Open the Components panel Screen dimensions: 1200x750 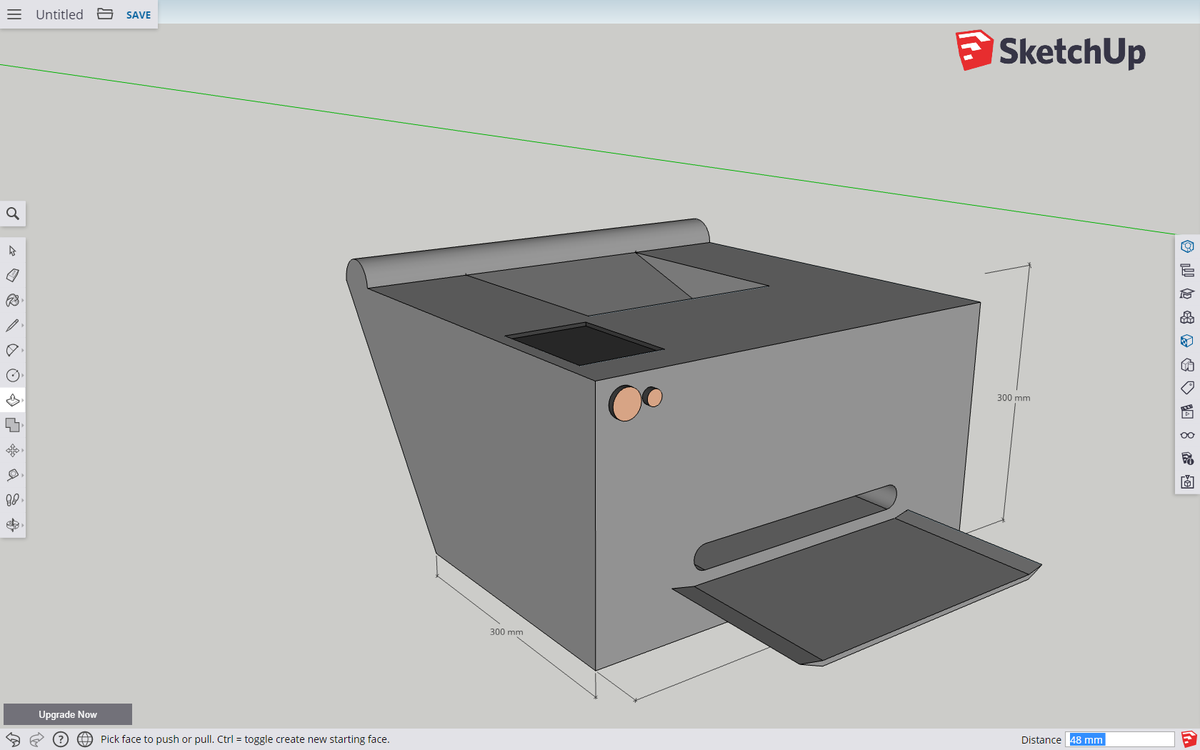click(1187, 317)
